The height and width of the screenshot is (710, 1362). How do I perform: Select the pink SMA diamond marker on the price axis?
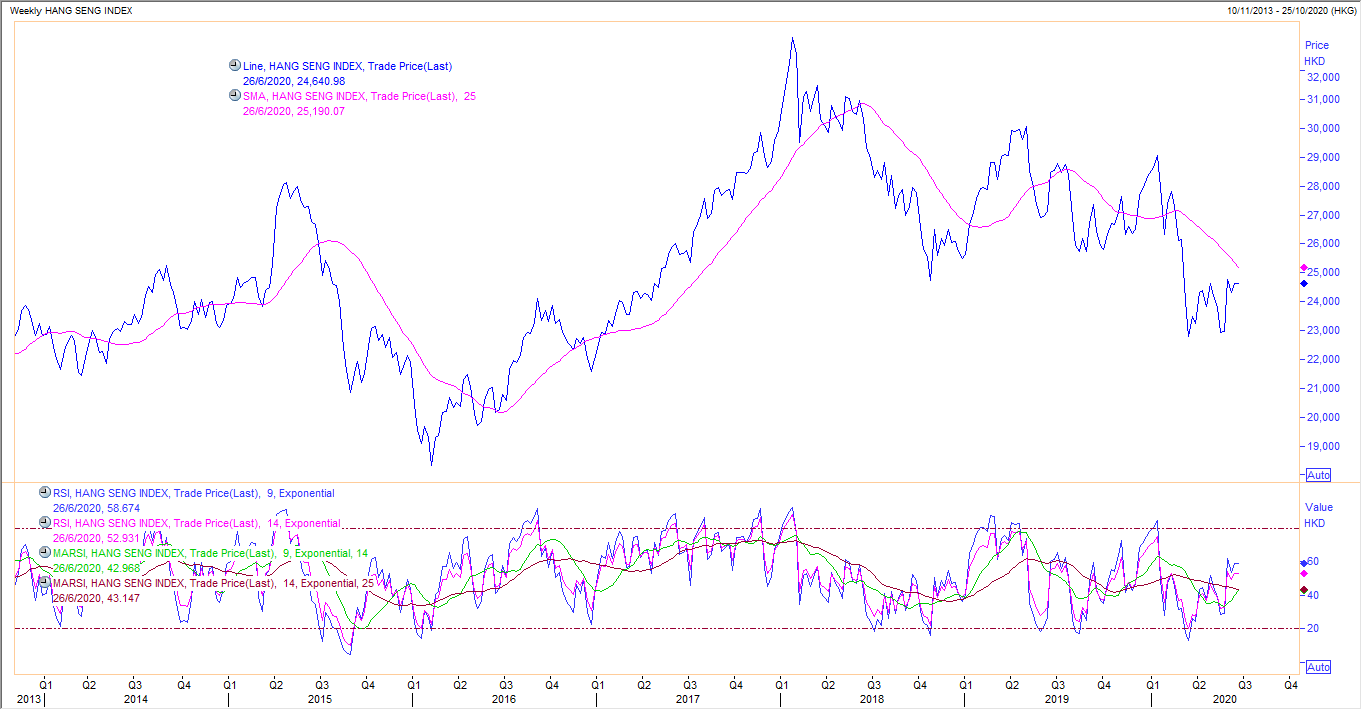1303,268
